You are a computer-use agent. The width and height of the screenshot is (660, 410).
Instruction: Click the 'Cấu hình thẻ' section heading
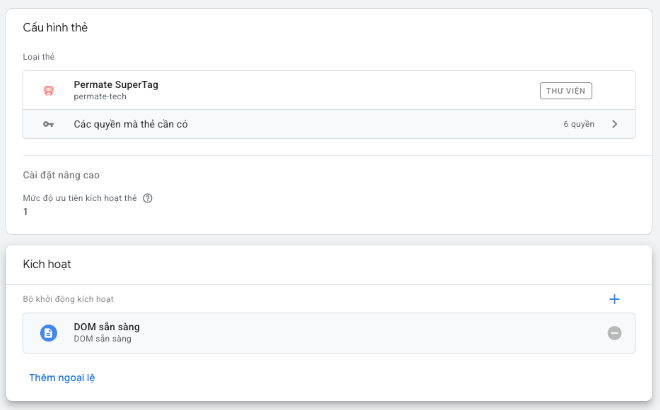[56, 26]
